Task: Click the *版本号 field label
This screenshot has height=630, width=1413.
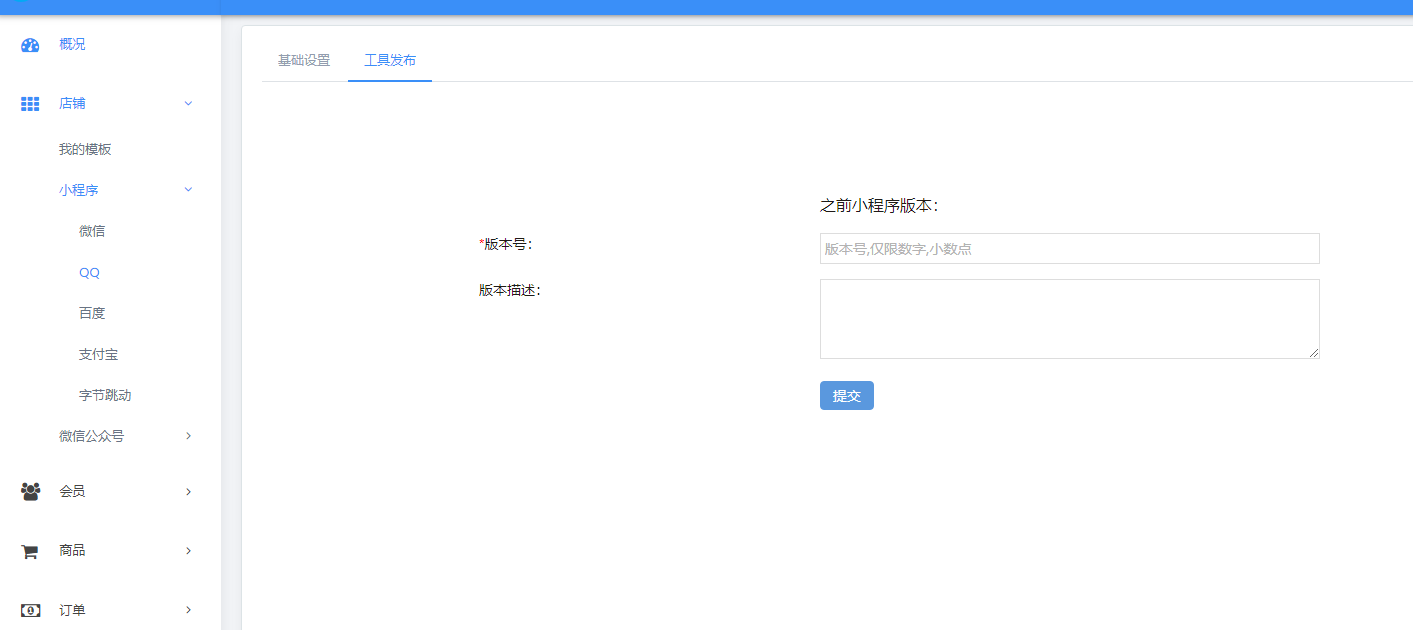Action: [x=506, y=244]
